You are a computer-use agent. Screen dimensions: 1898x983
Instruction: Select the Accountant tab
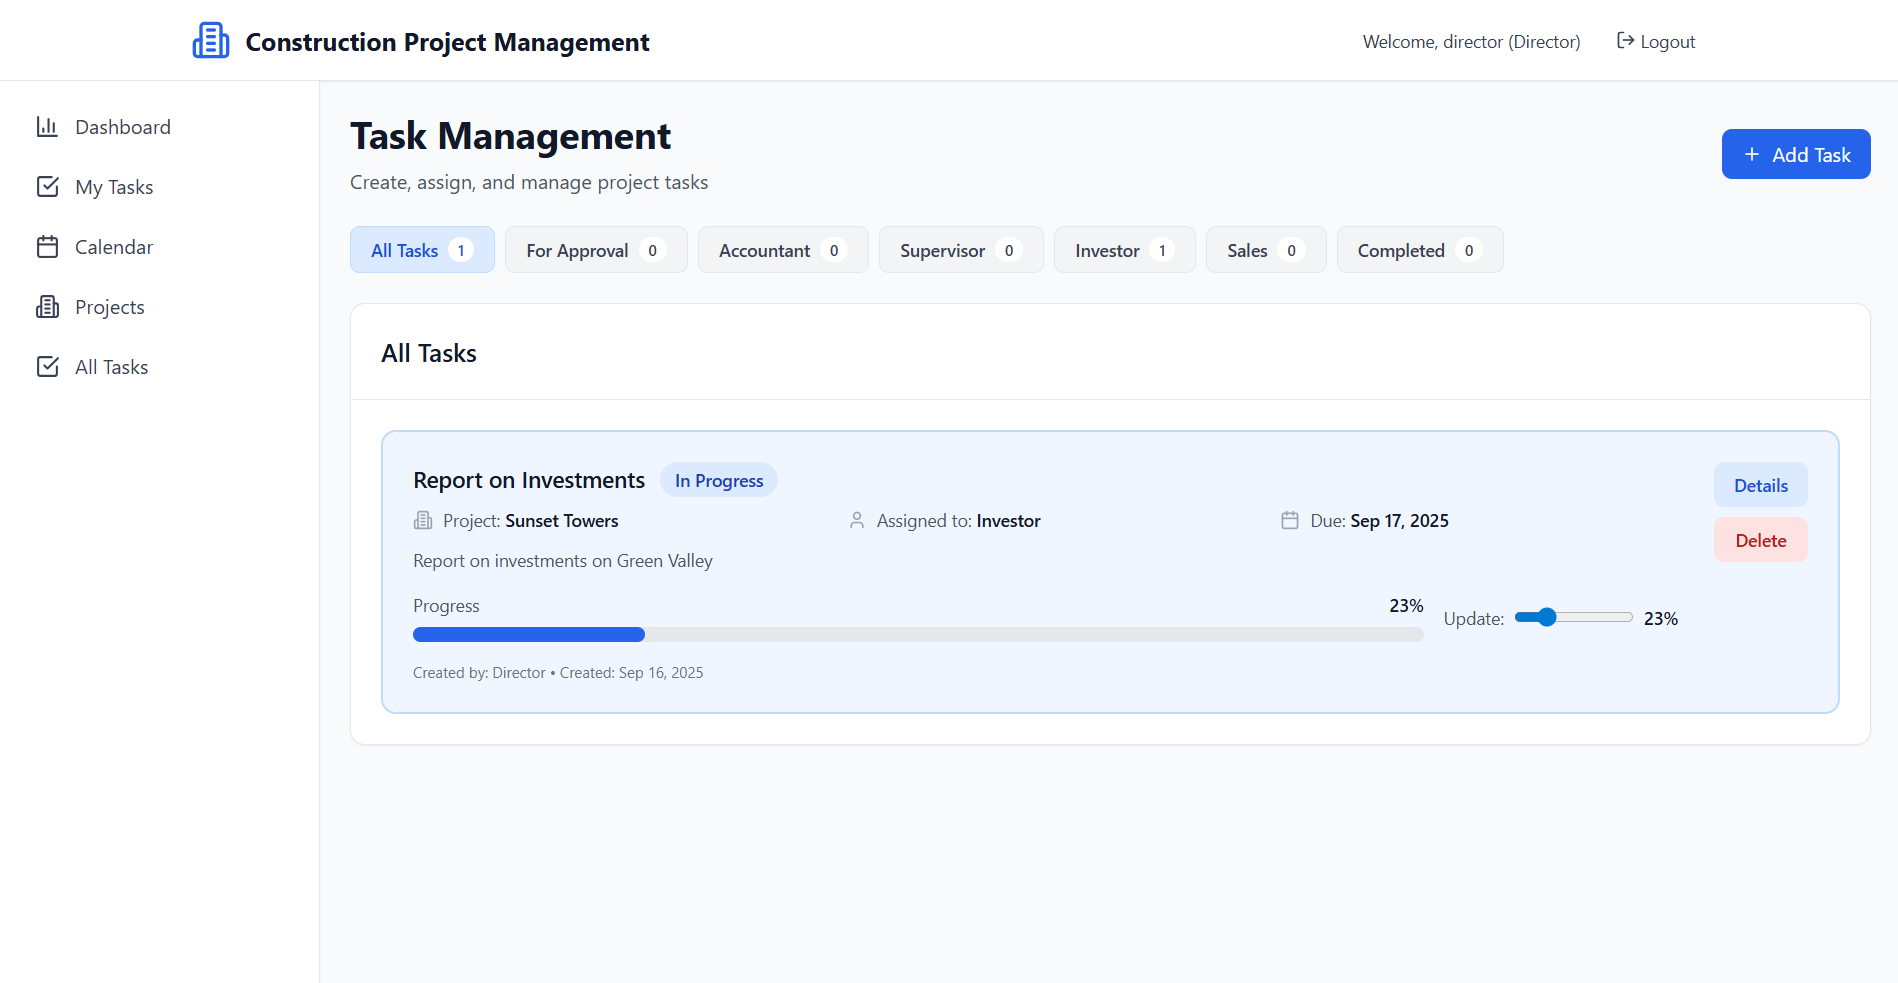[x=782, y=250]
